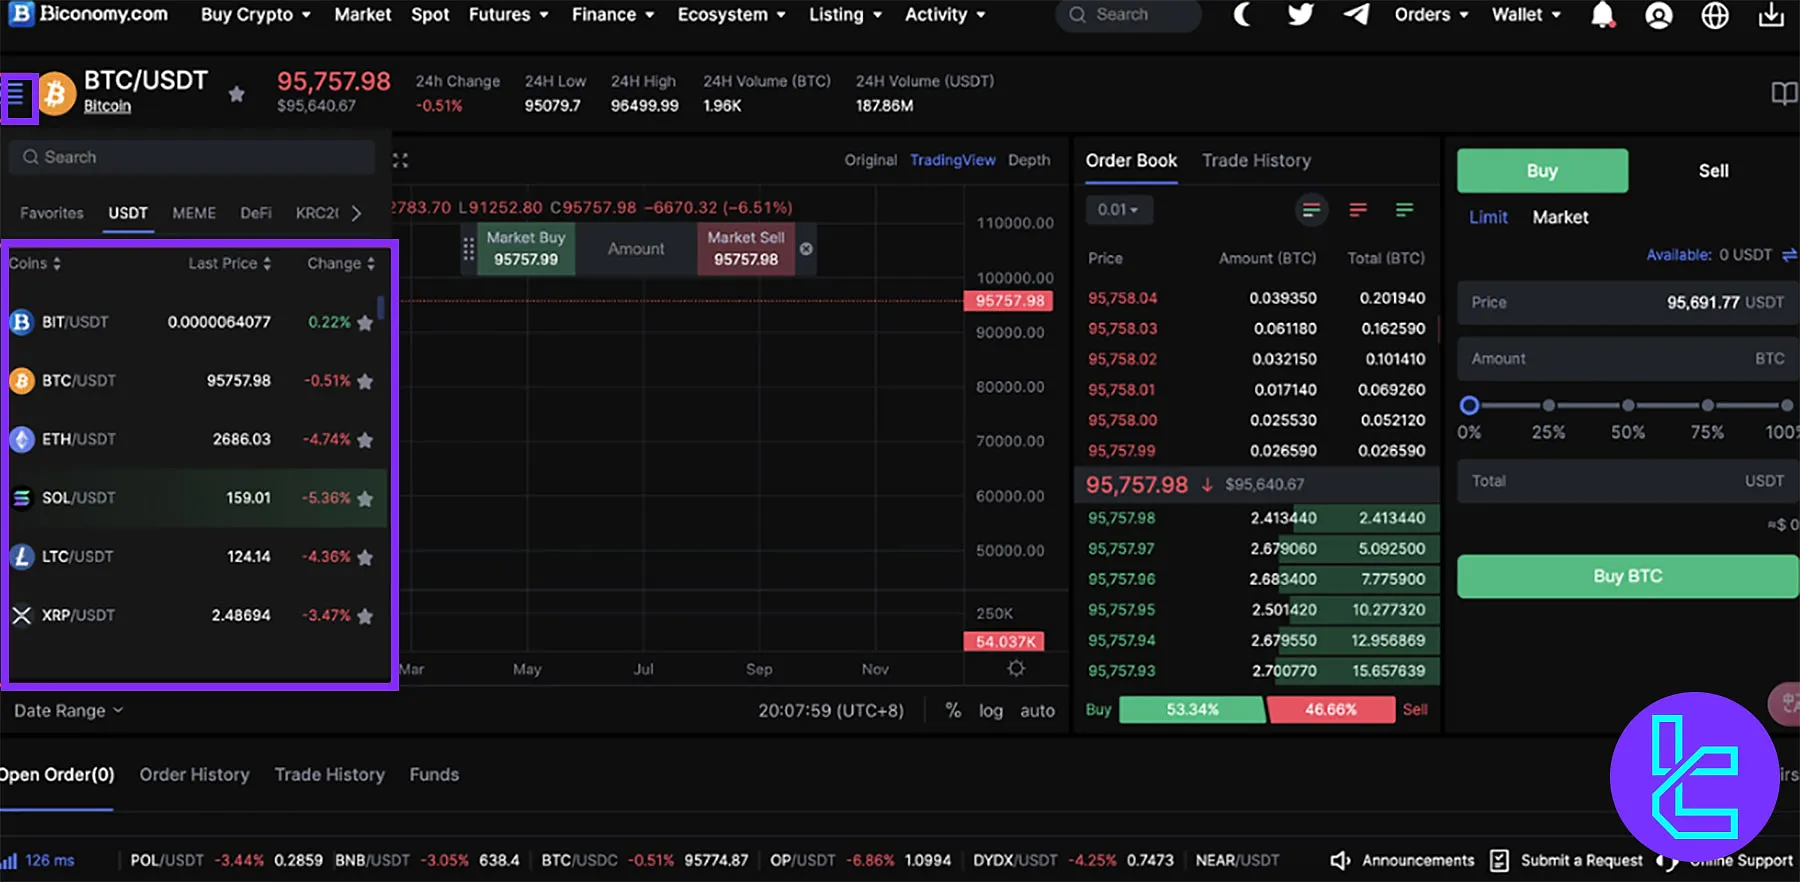Switch to Trade History tab beside Order Book
The width and height of the screenshot is (1800, 882).
click(1256, 161)
